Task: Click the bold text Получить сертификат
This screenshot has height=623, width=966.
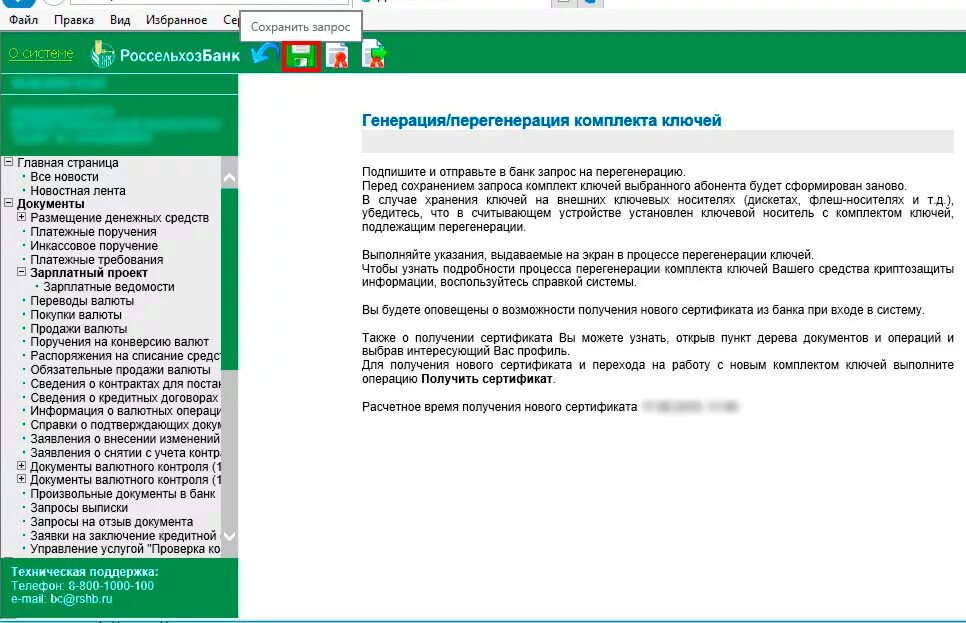Action: (x=487, y=379)
